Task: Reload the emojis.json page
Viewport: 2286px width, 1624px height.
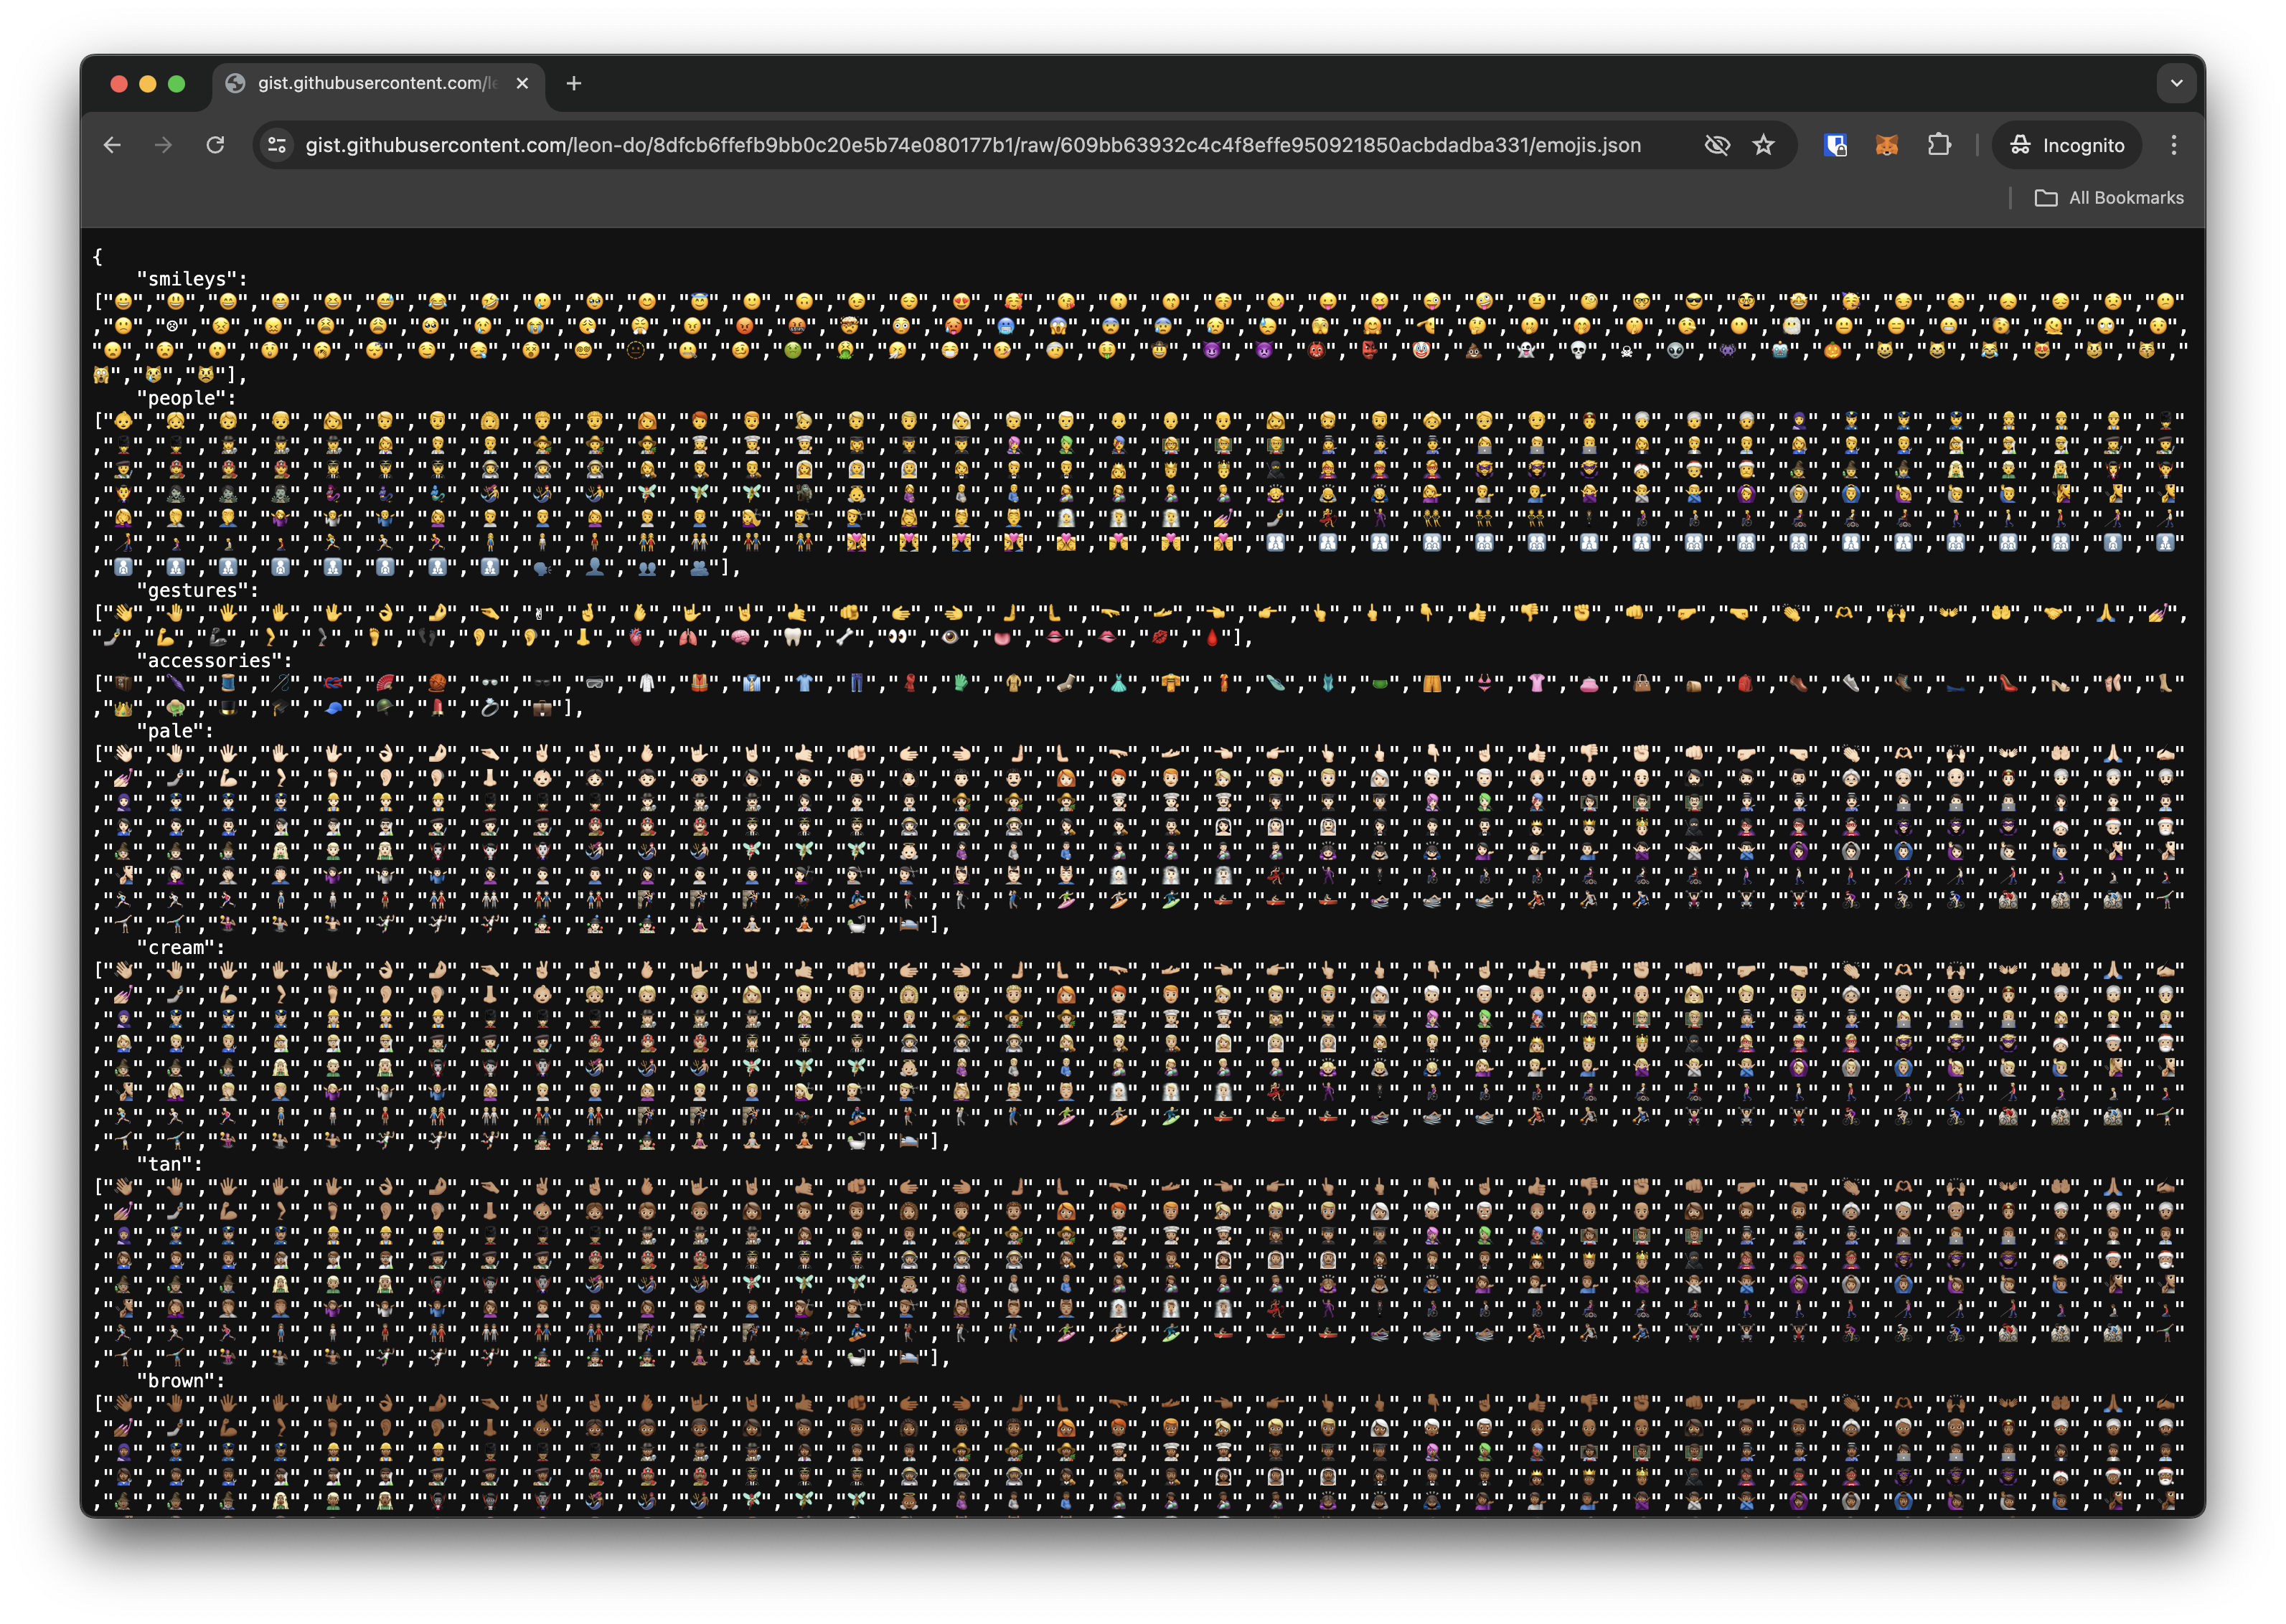Action: point(217,145)
